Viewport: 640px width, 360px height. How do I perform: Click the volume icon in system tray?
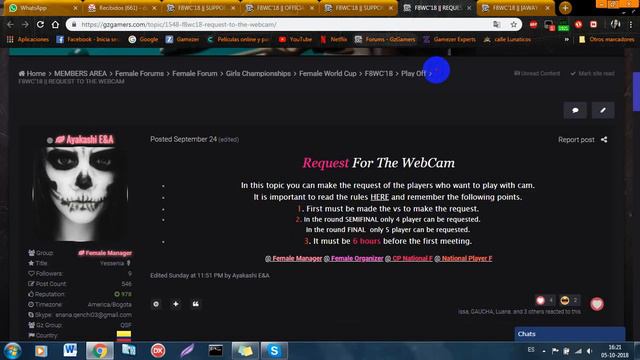click(589, 351)
